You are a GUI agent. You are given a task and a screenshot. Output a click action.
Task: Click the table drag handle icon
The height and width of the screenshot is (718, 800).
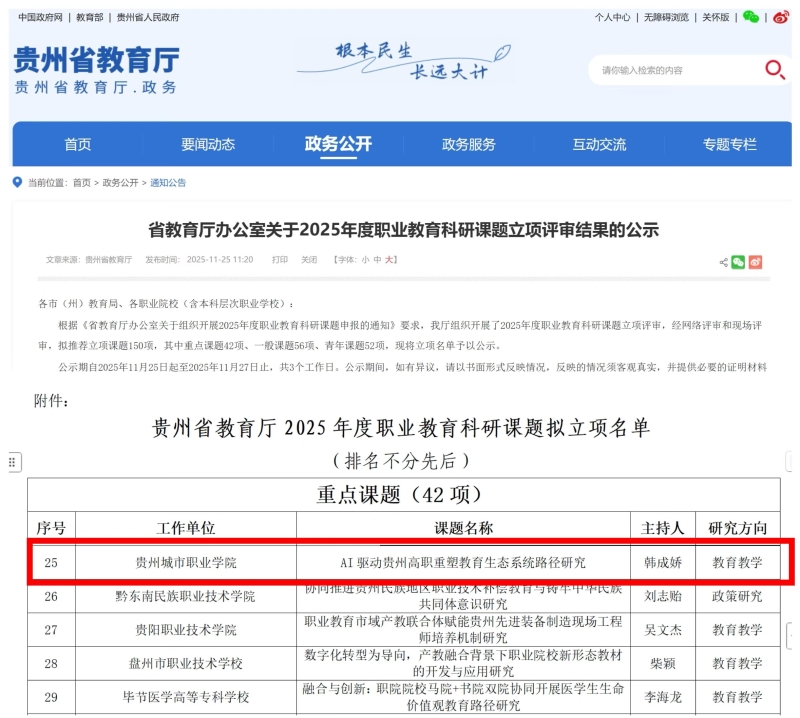coord(13,462)
